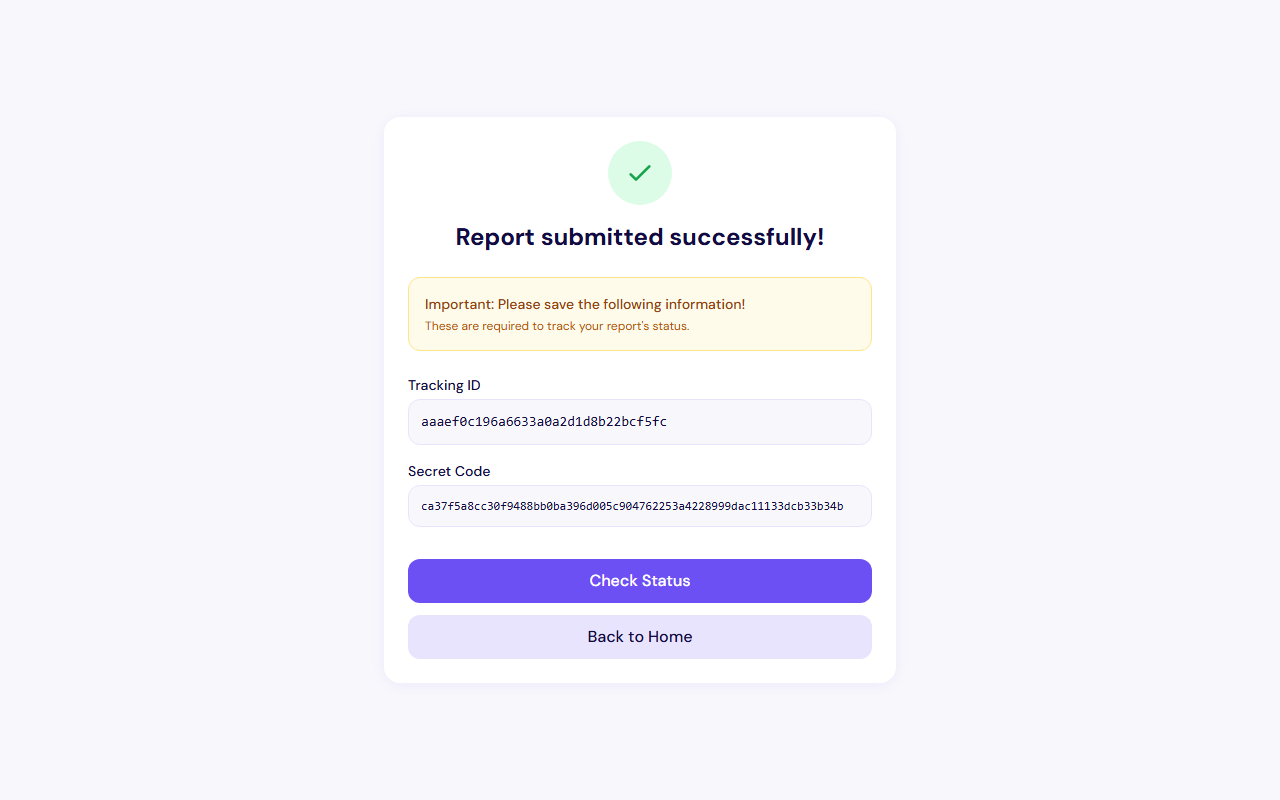Select the 'Important: Please save' warning text
This screenshot has height=800, width=1280.
[585, 304]
